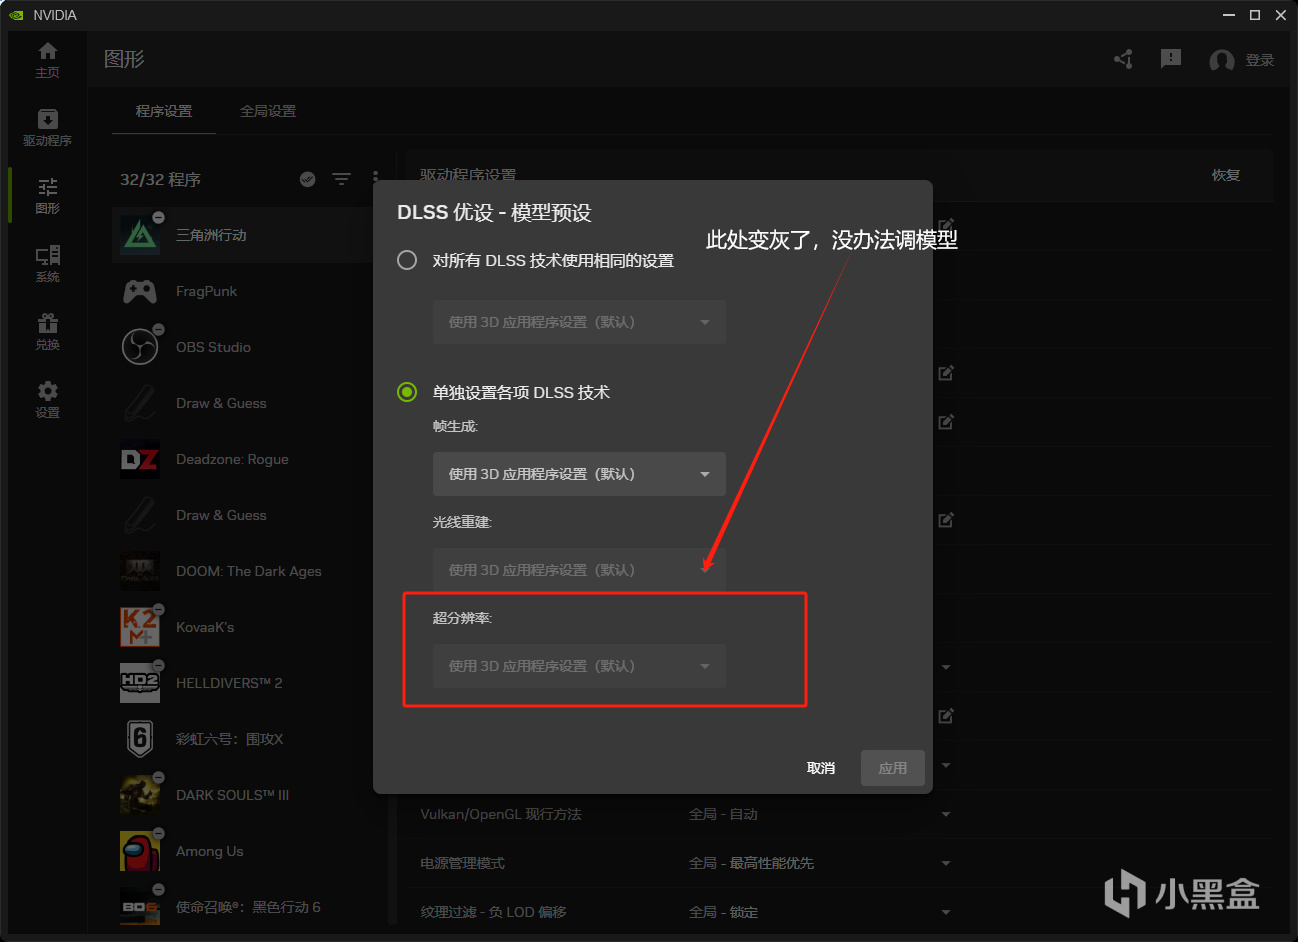The height and width of the screenshot is (942, 1298).
Task: Select 单独设置各项 DLSS 技术 radio button
Action: [x=407, y=392]
